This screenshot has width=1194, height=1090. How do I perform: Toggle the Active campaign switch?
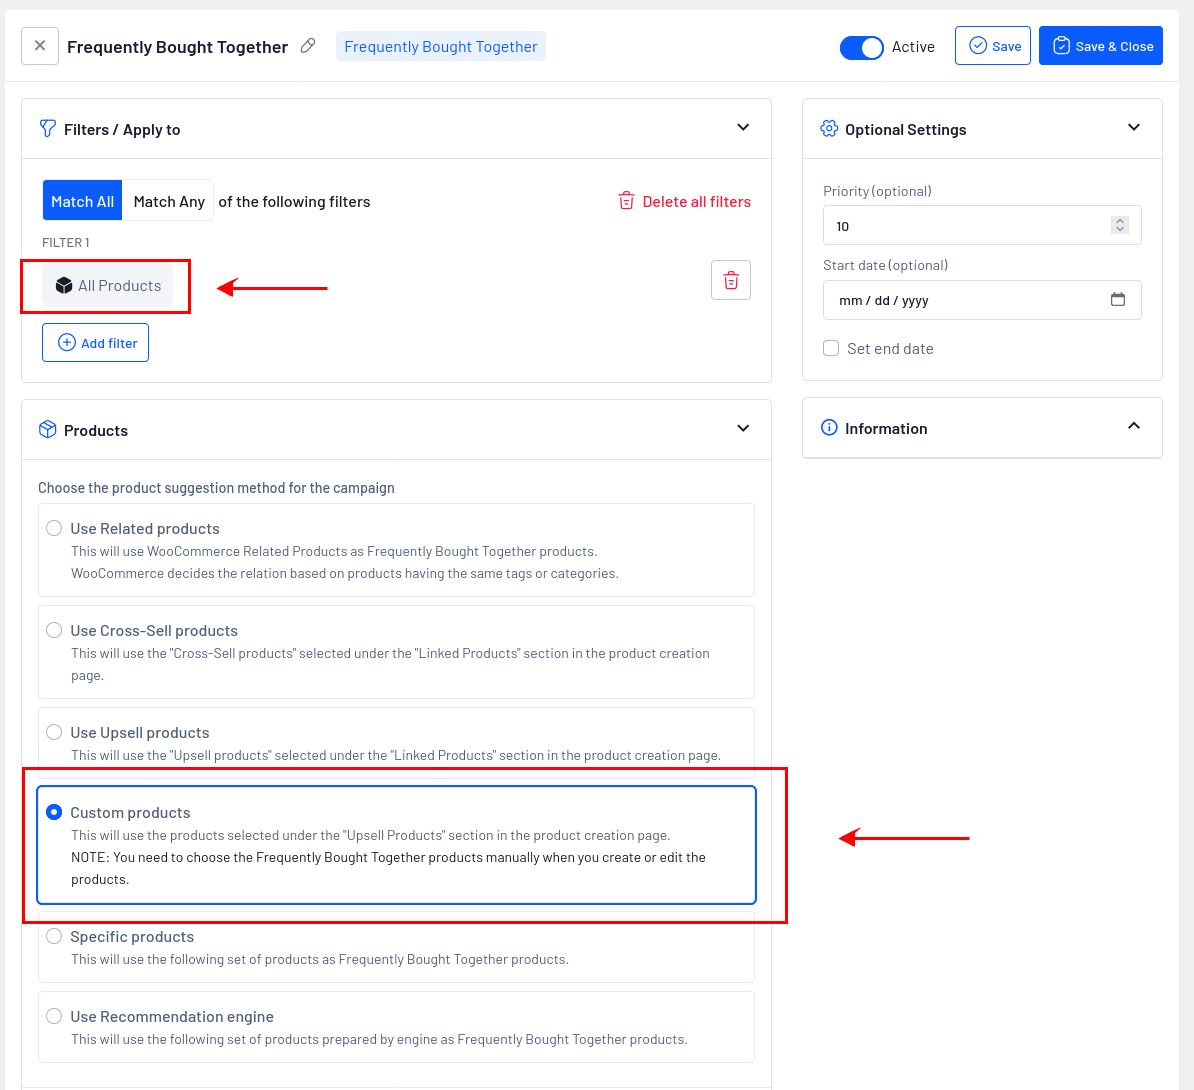[861, 47]
